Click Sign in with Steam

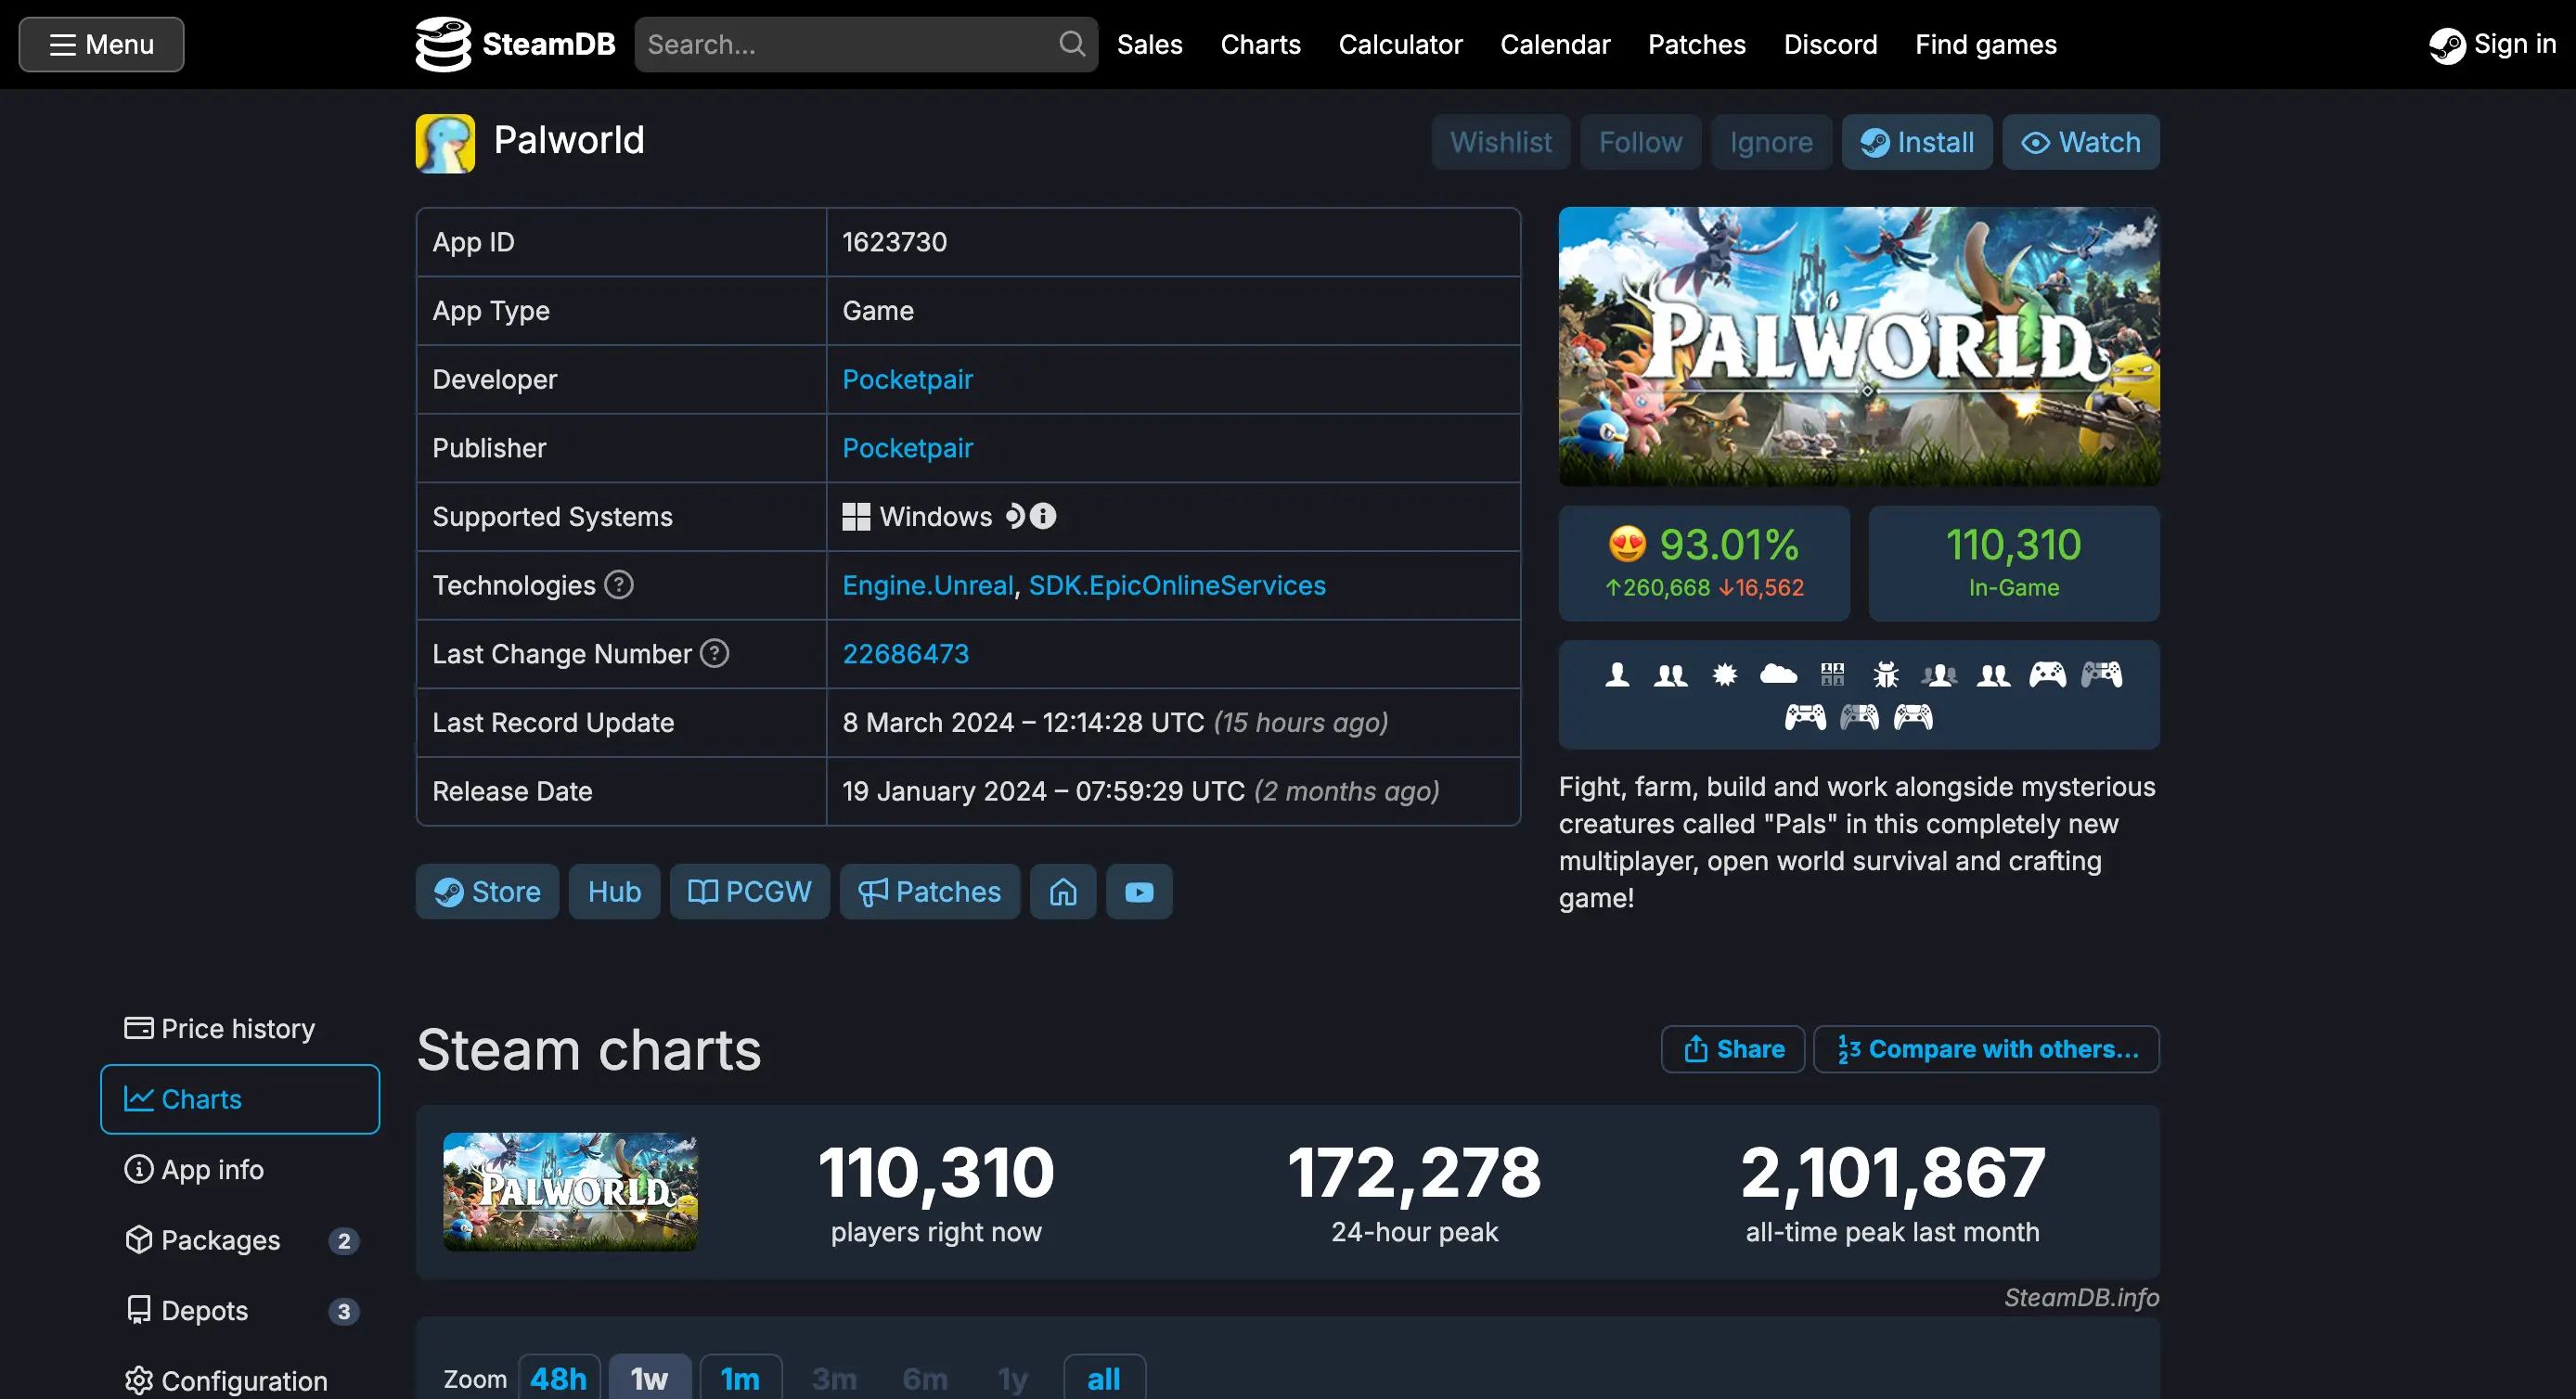(x=2492, y=44)
